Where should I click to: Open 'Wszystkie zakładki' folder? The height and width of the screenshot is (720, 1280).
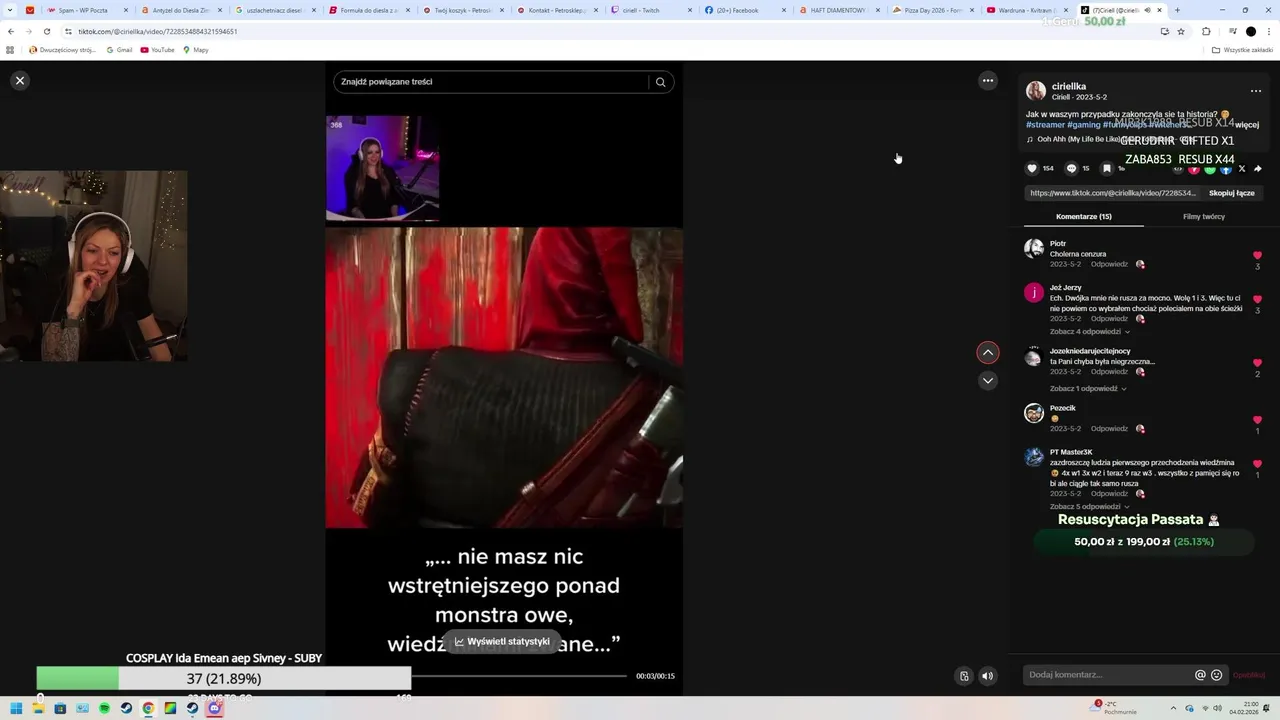(x=1243, y=49)
